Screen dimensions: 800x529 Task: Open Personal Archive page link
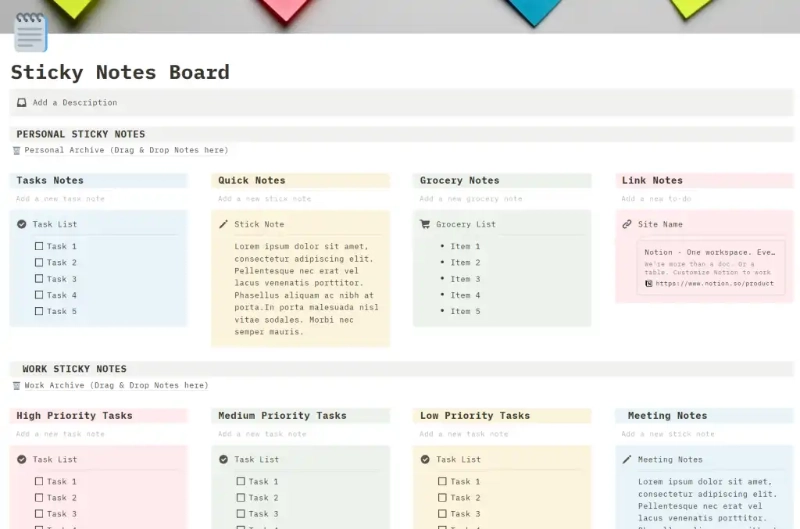[126, 150]
